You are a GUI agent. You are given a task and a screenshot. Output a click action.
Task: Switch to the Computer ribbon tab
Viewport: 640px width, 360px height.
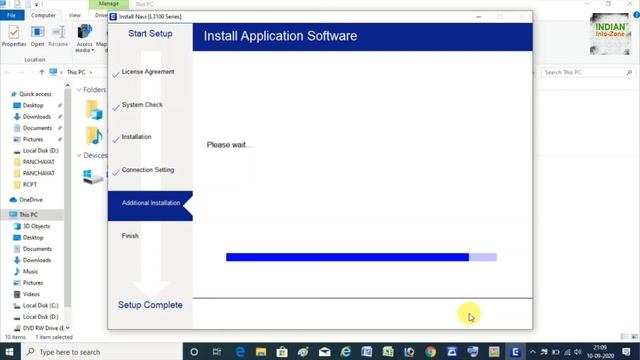point(43,15)
